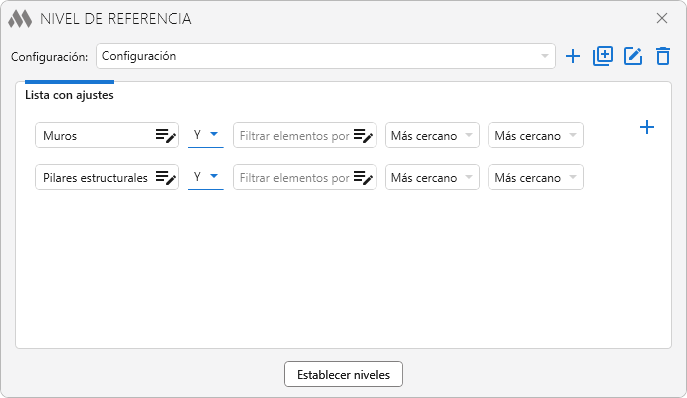Image resolution: width=687 pixels, height=398 pixels.
Task: Click the Establecer niveles button
Action: point(344,374)
